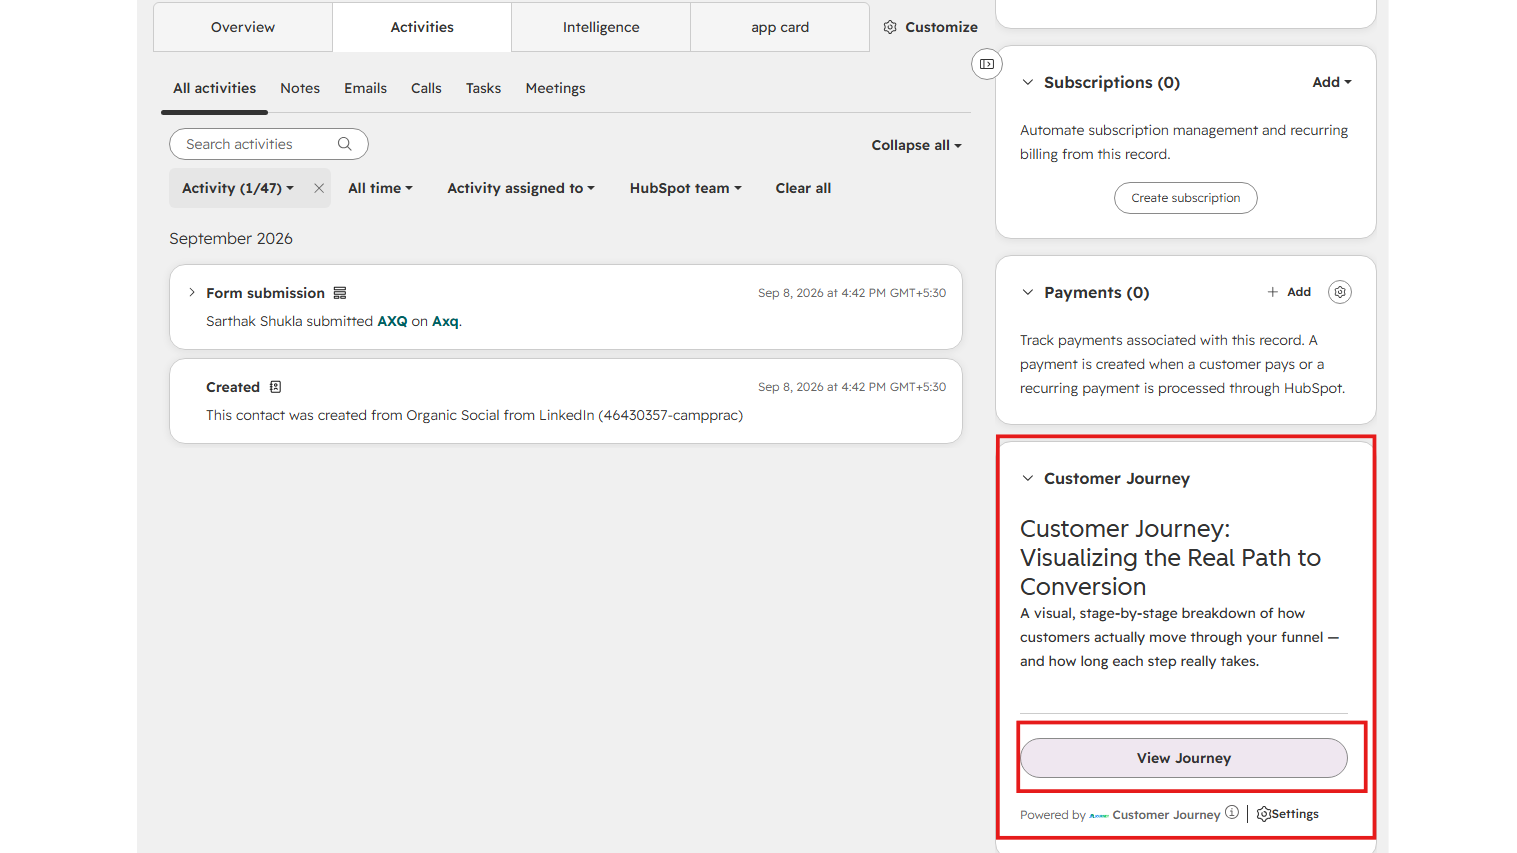
Task: Switch to the Intelligence tab
Action: (601, 27)
